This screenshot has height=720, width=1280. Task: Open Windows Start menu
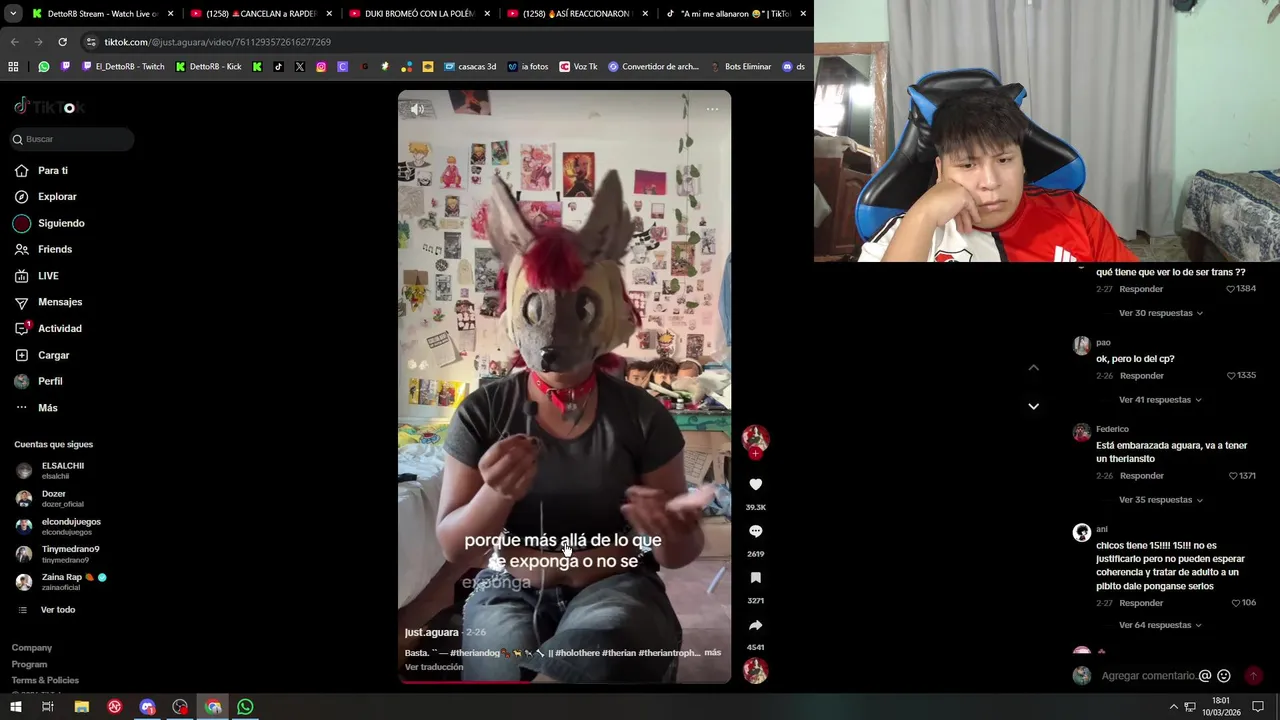(x=16, y=707)
